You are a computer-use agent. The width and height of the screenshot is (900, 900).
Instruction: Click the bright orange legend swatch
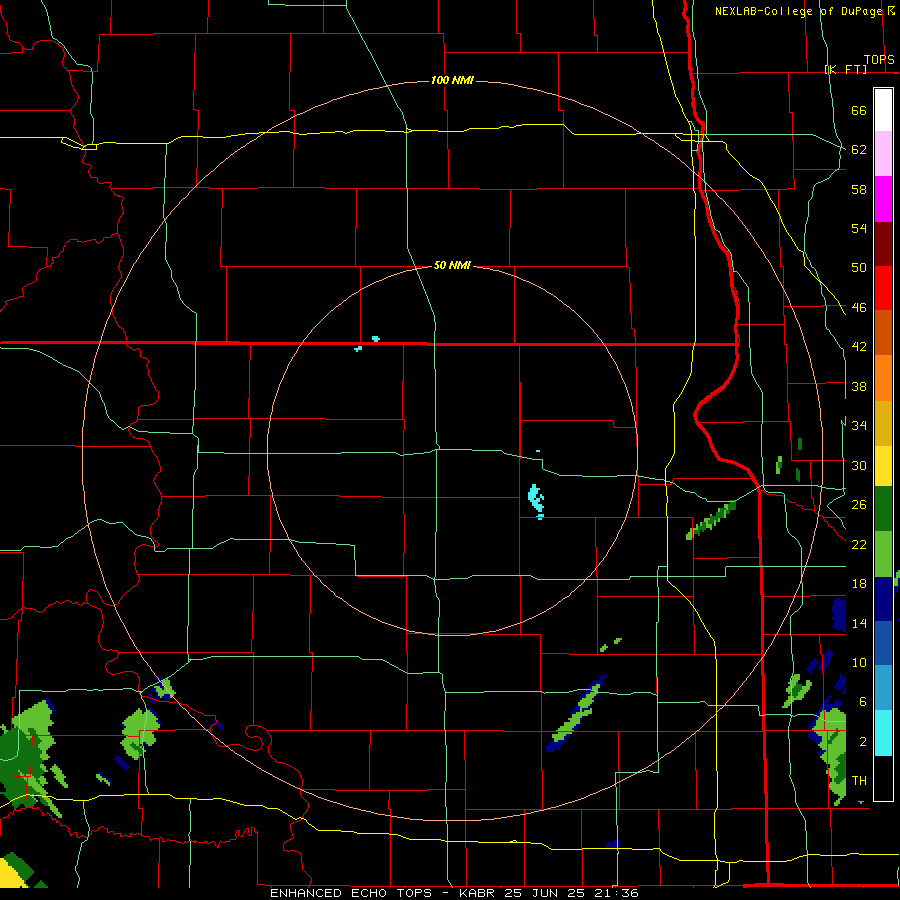883,378
